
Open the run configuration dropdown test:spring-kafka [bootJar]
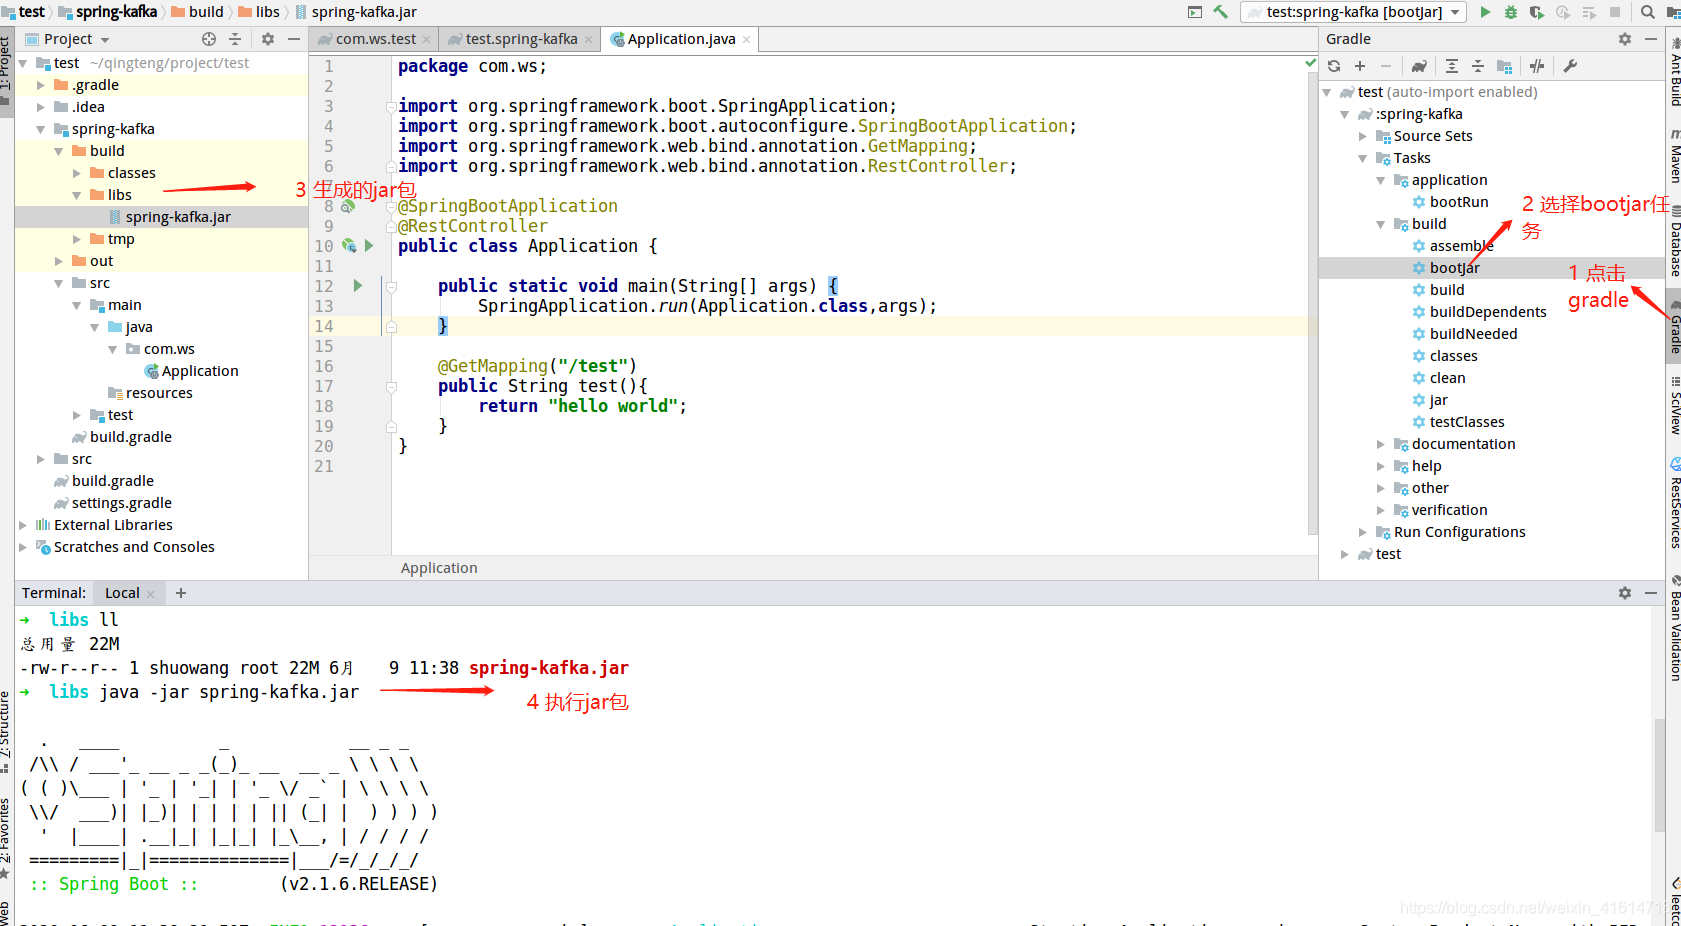1354,12
